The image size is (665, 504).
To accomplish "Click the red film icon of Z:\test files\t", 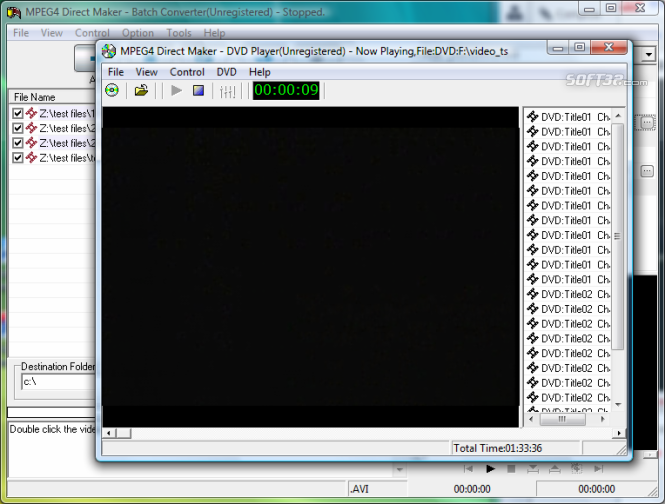I will point(31,158).
